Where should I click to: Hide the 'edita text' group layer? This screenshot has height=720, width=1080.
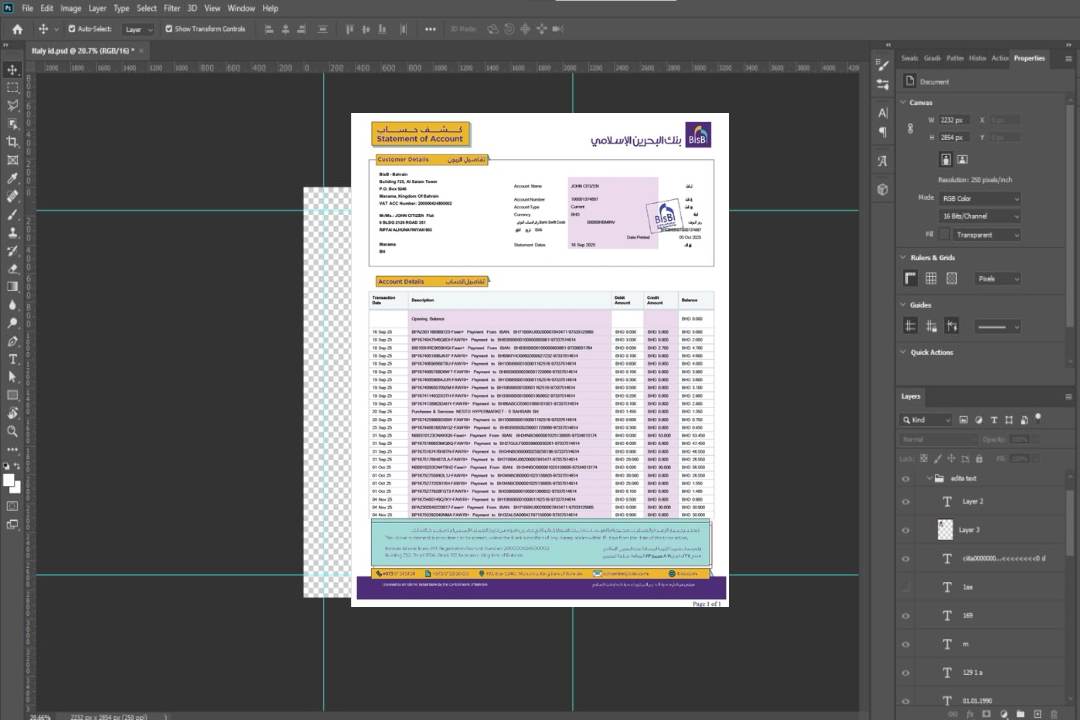coord(906,478)
